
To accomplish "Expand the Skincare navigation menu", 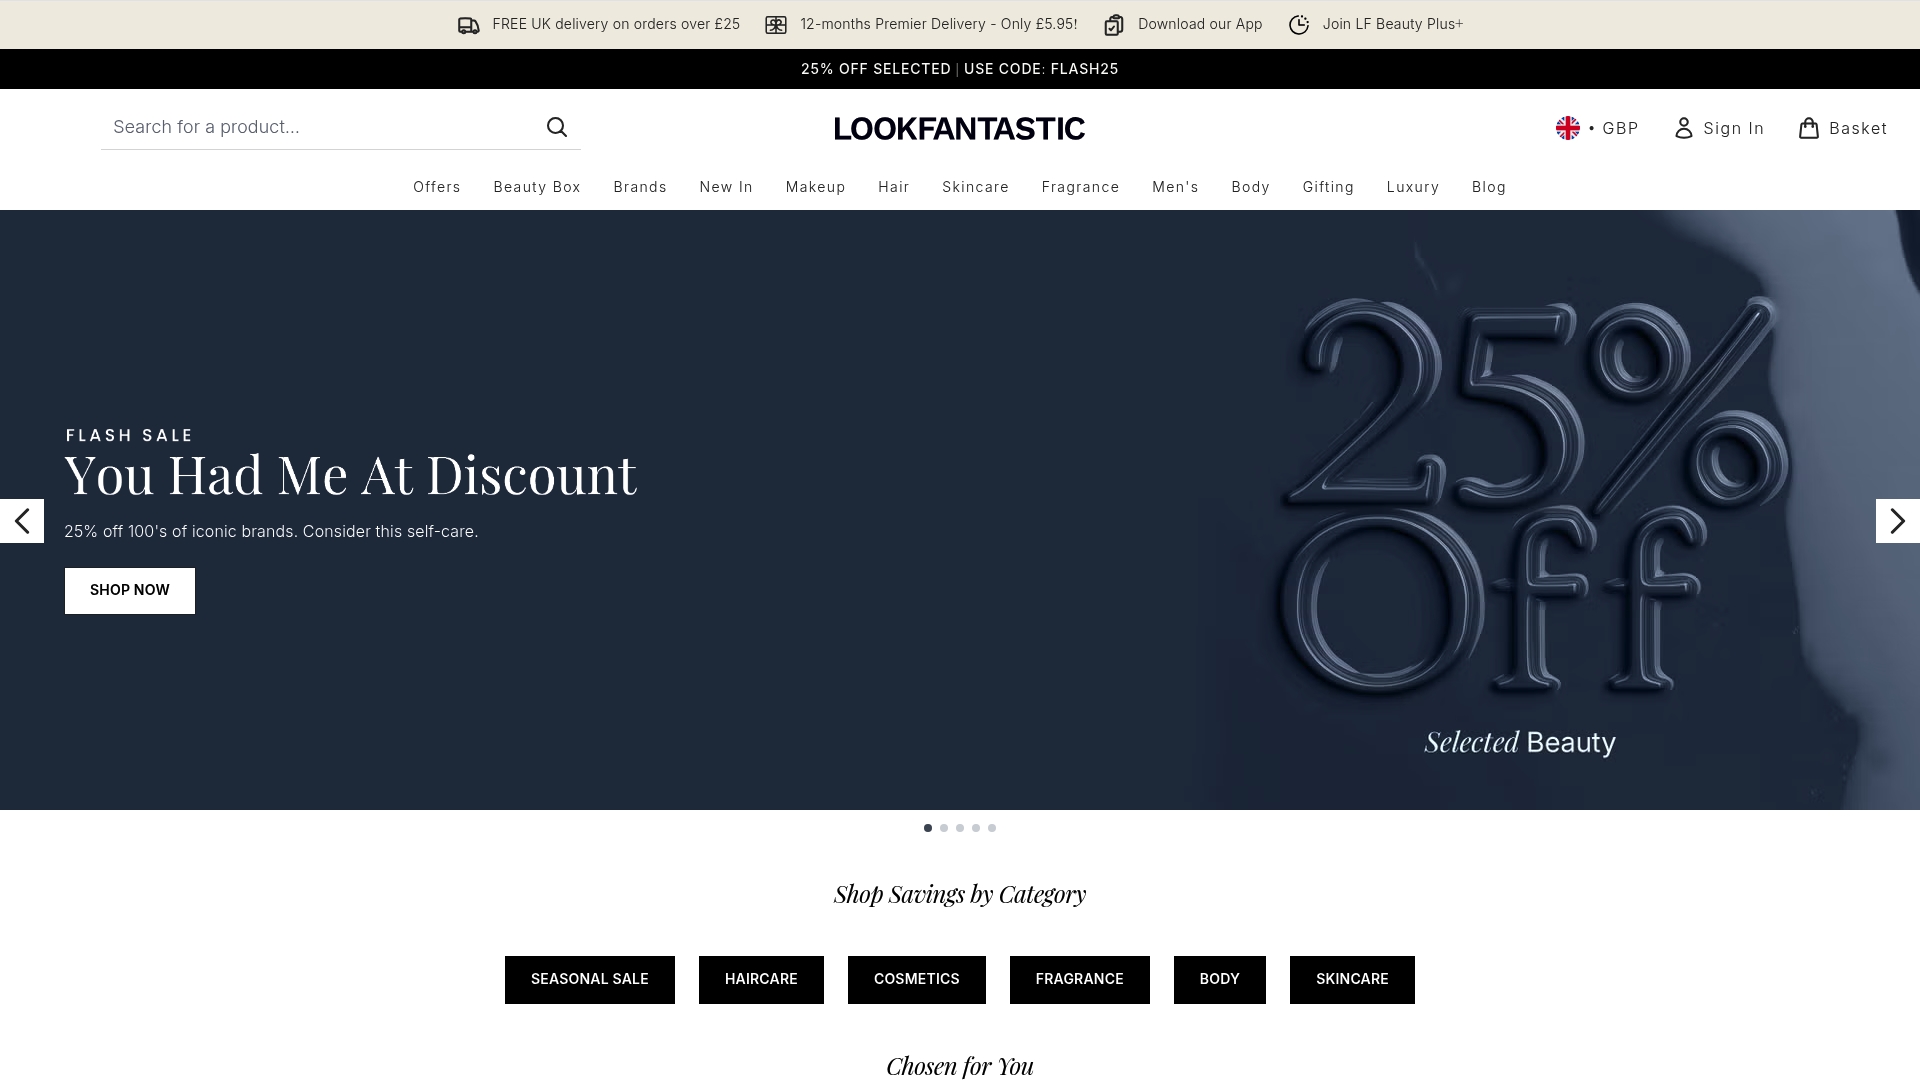I will (975, 187).
